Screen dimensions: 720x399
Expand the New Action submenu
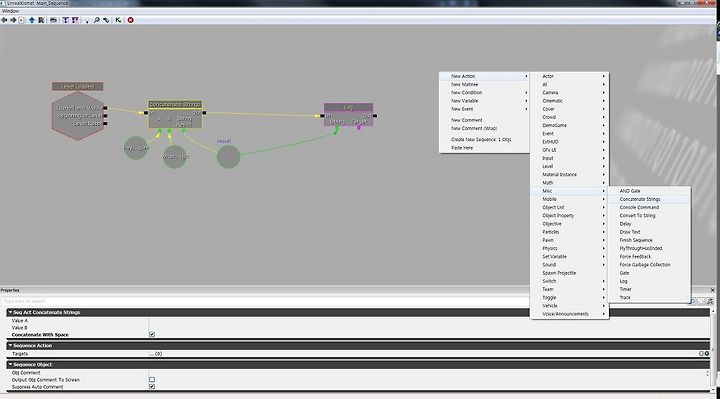(x=484, y=76)
